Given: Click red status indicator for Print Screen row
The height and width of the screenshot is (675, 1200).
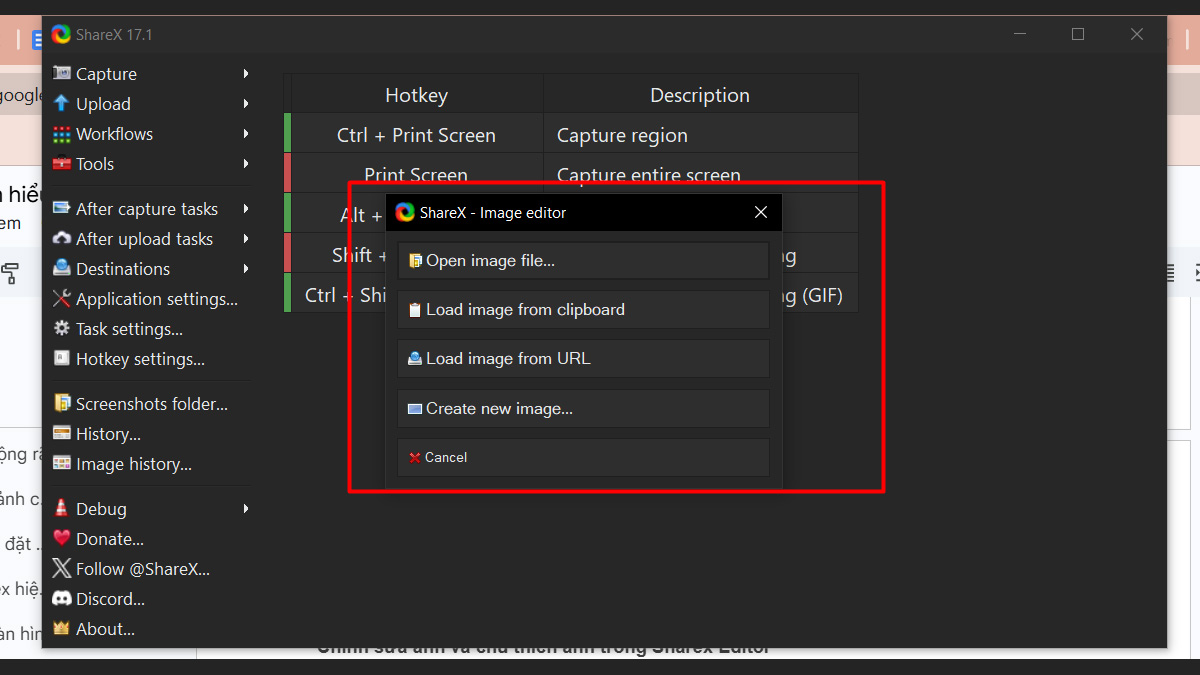Looking at the screenshot, I should tap(287, 173).
